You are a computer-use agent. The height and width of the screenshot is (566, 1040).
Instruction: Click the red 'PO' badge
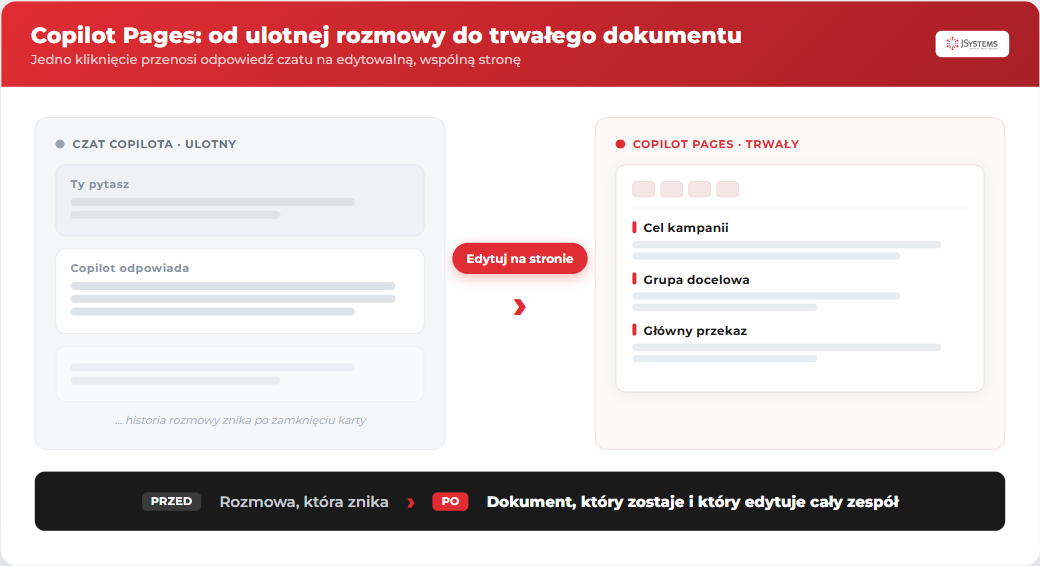click(x=450, y=502)
